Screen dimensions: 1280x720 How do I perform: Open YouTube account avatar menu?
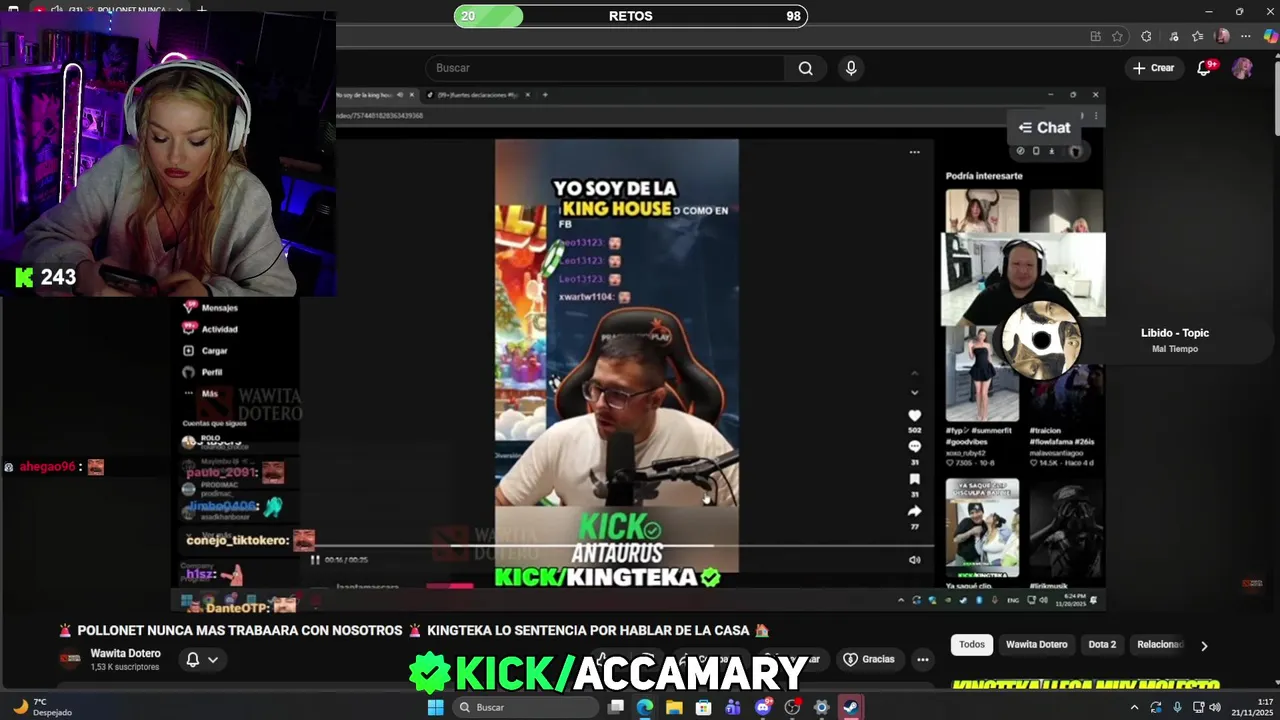[x=1242, y=68]
